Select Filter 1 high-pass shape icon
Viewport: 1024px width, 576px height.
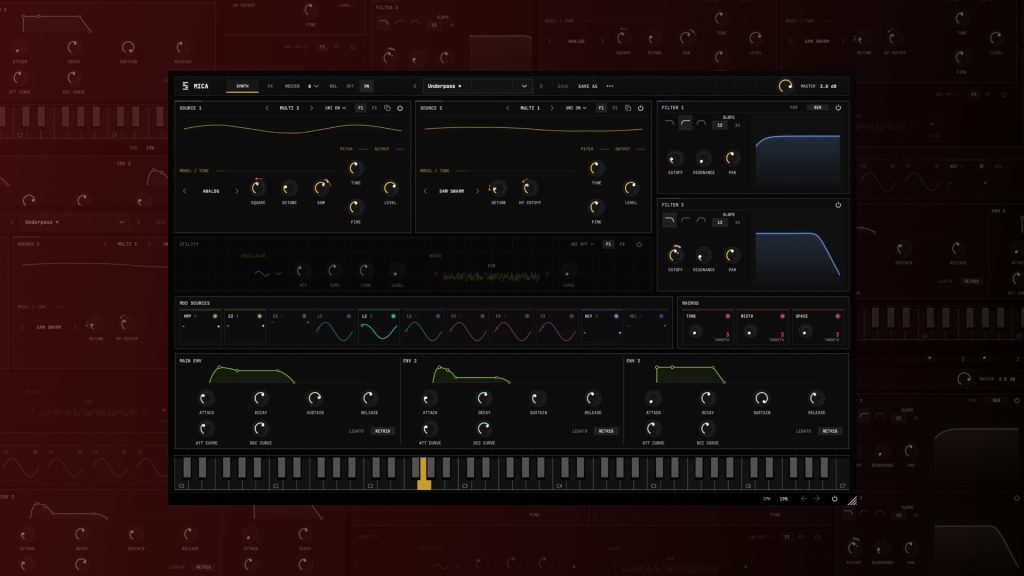coord(686,123)
